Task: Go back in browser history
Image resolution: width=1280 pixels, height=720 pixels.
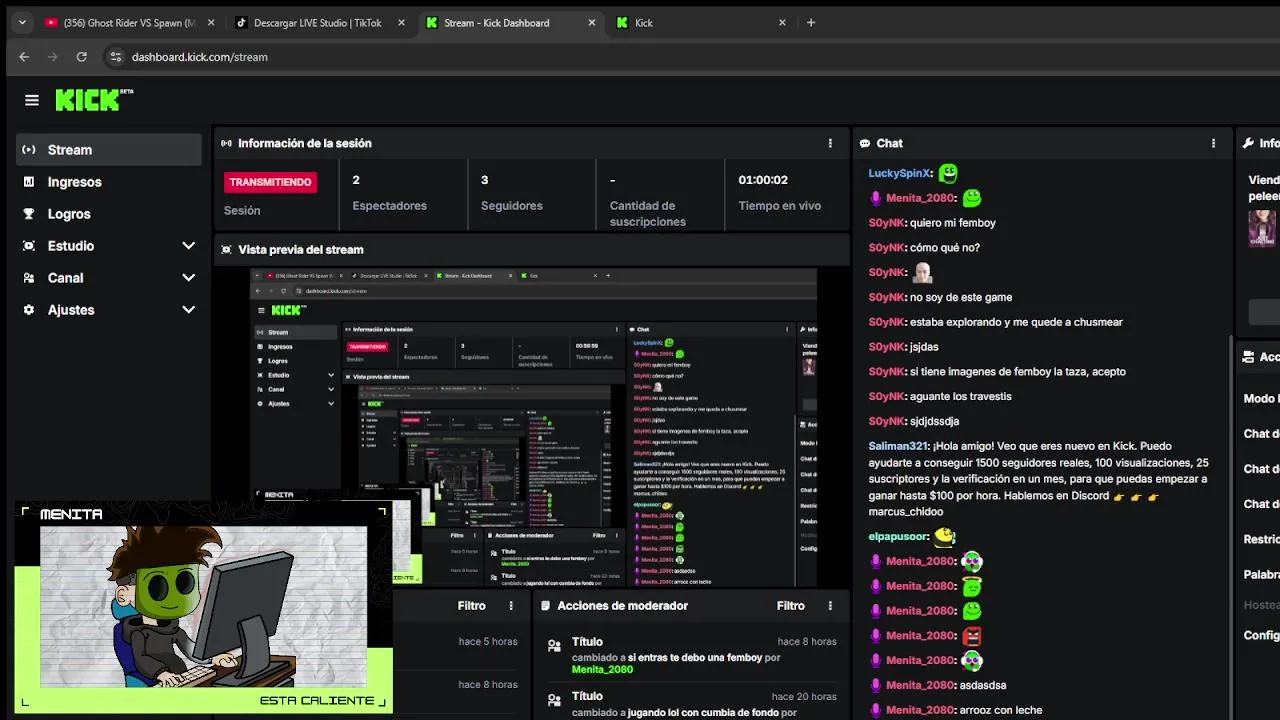Action: click(x=24, y=57)
